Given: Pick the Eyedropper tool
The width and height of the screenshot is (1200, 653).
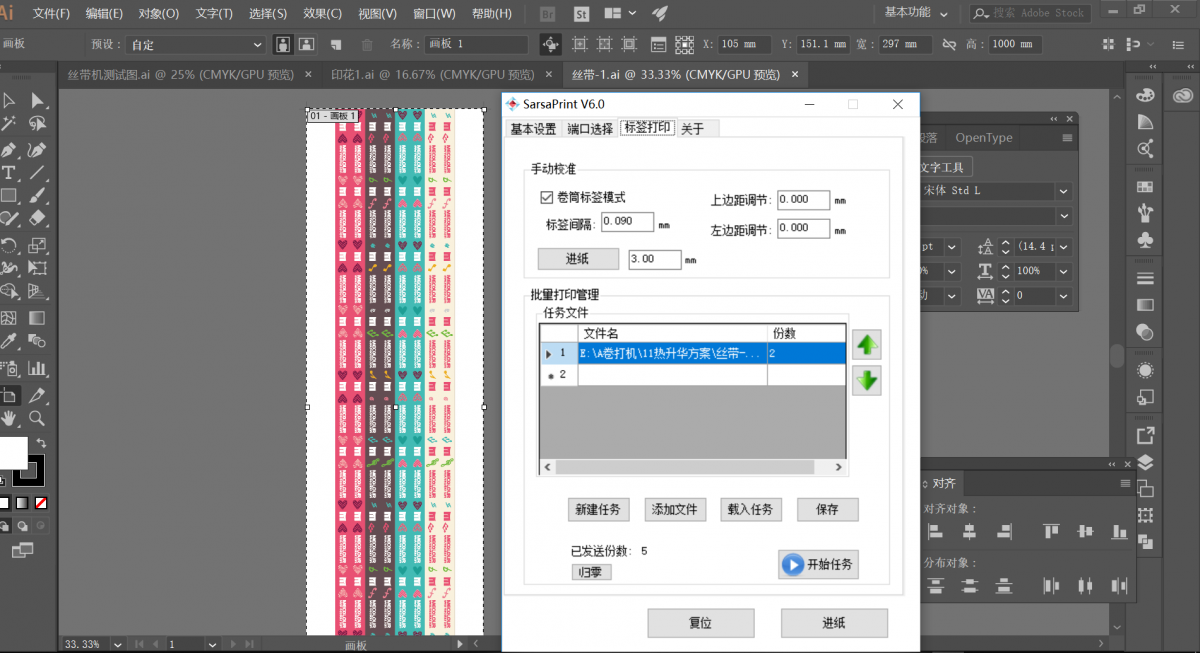Looking at the screenshot, I should [9, 343].
